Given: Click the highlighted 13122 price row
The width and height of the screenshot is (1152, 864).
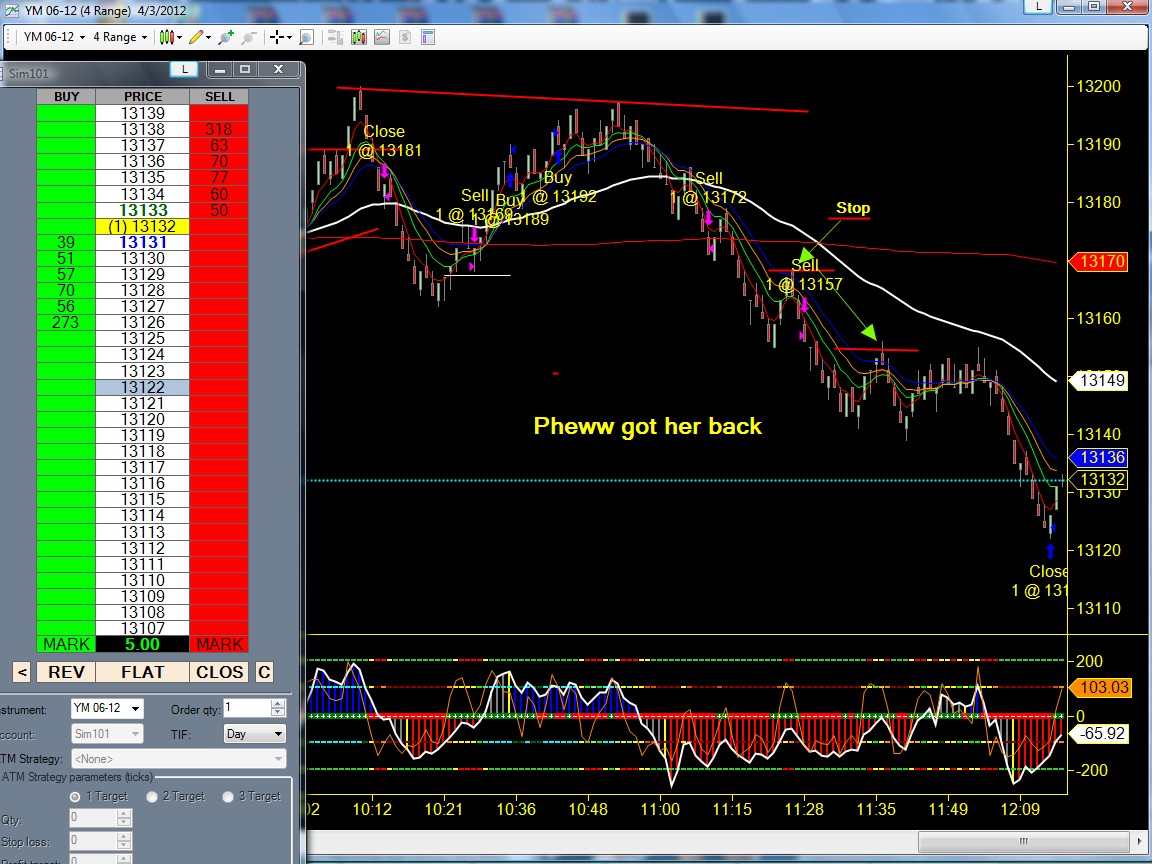Looking at the screenshot, I should (143, 387).
